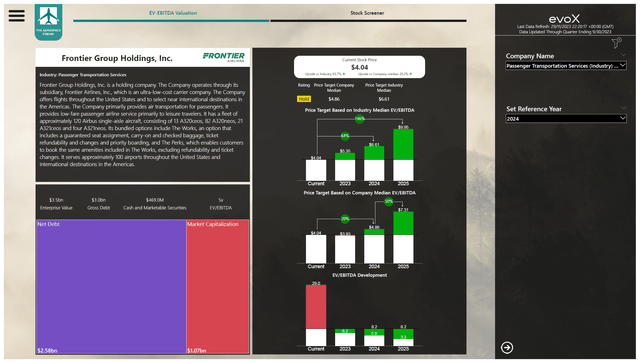The image size is (640, 363).
Task: Select the 2023 bar in EV/EBITDA Development chart
Action: [345, 338]
